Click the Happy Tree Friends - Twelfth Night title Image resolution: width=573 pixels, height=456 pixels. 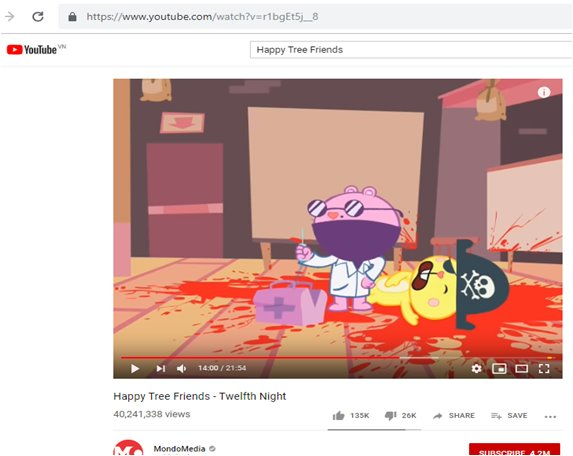click(x=200, y=396)
